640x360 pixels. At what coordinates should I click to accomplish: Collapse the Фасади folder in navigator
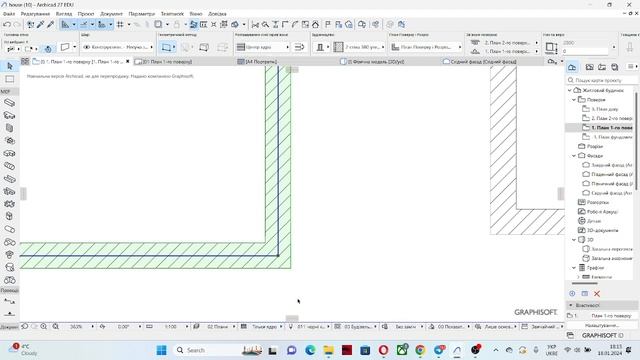574,156
